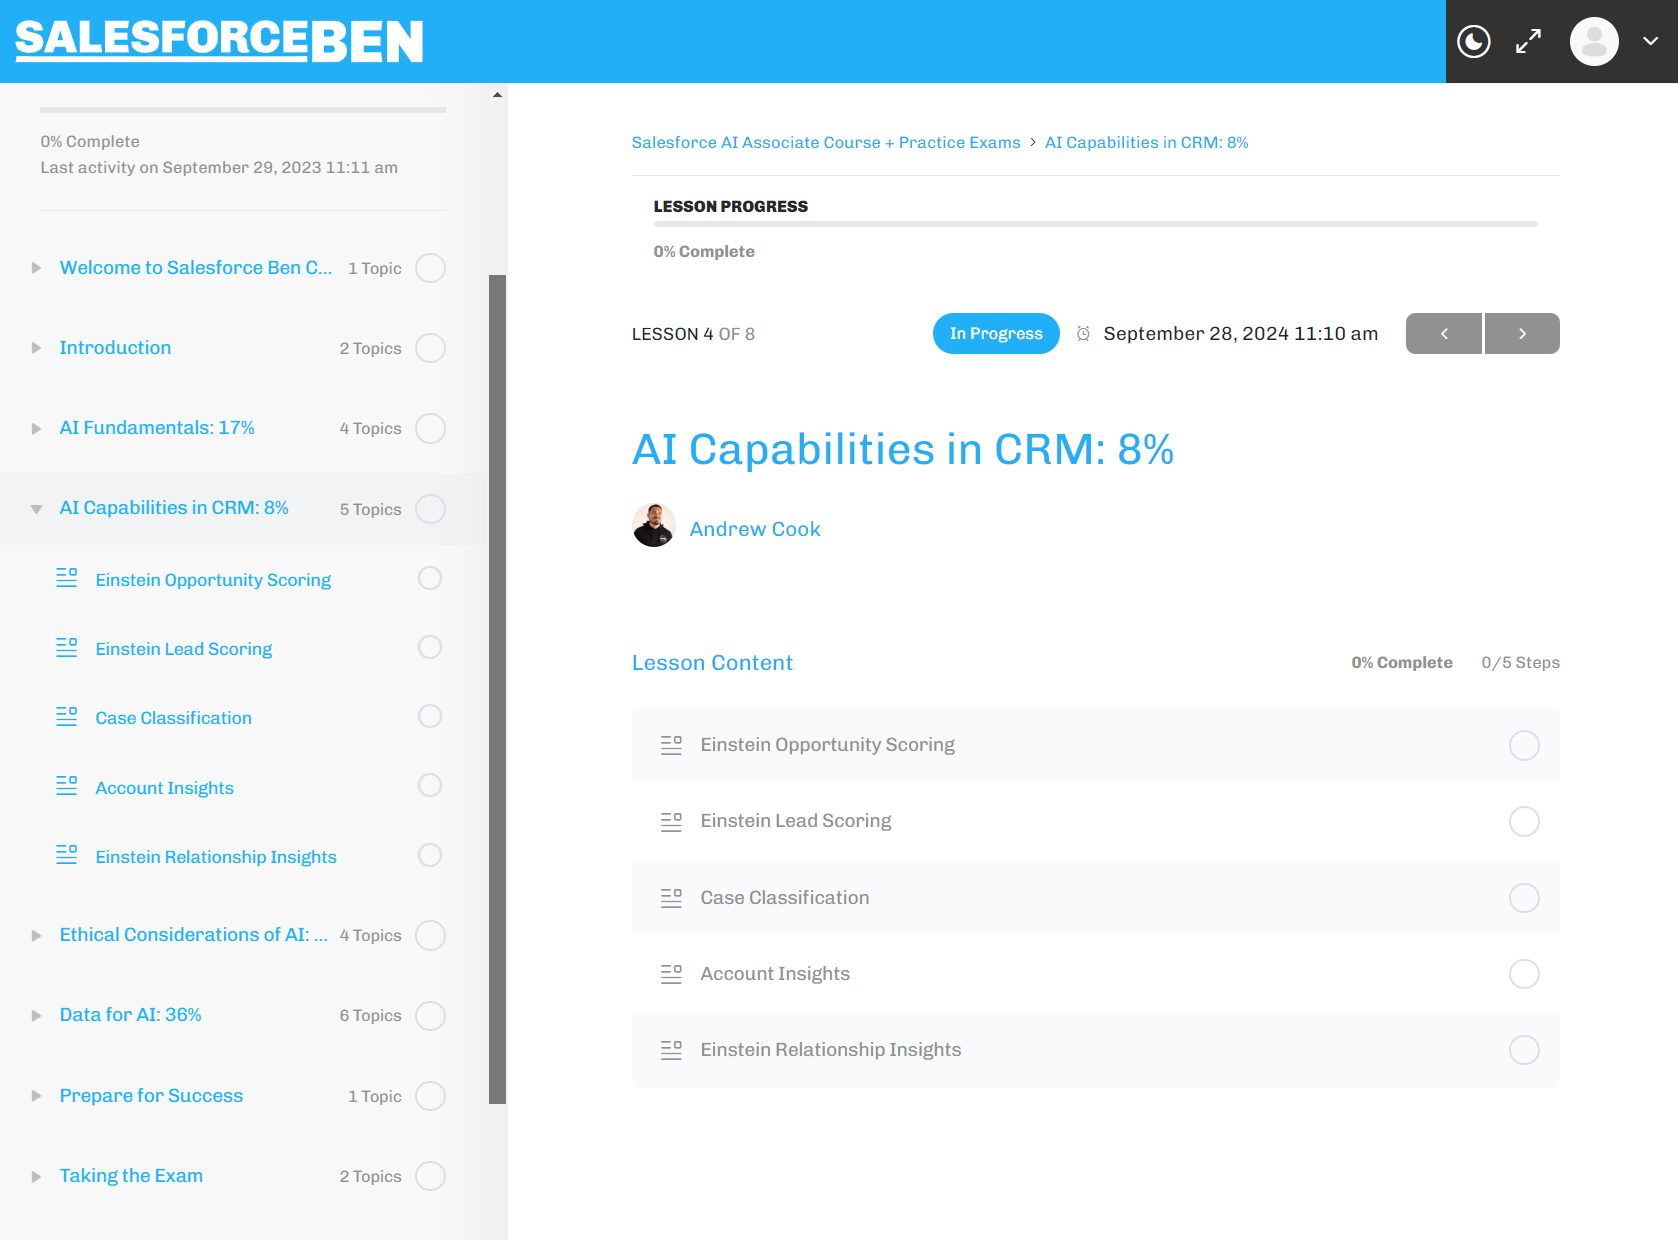The width and height of the screenshot is (1678, 1240).
Task: Click sidebar Case Classification topic icon
Action: pos(67,716)
